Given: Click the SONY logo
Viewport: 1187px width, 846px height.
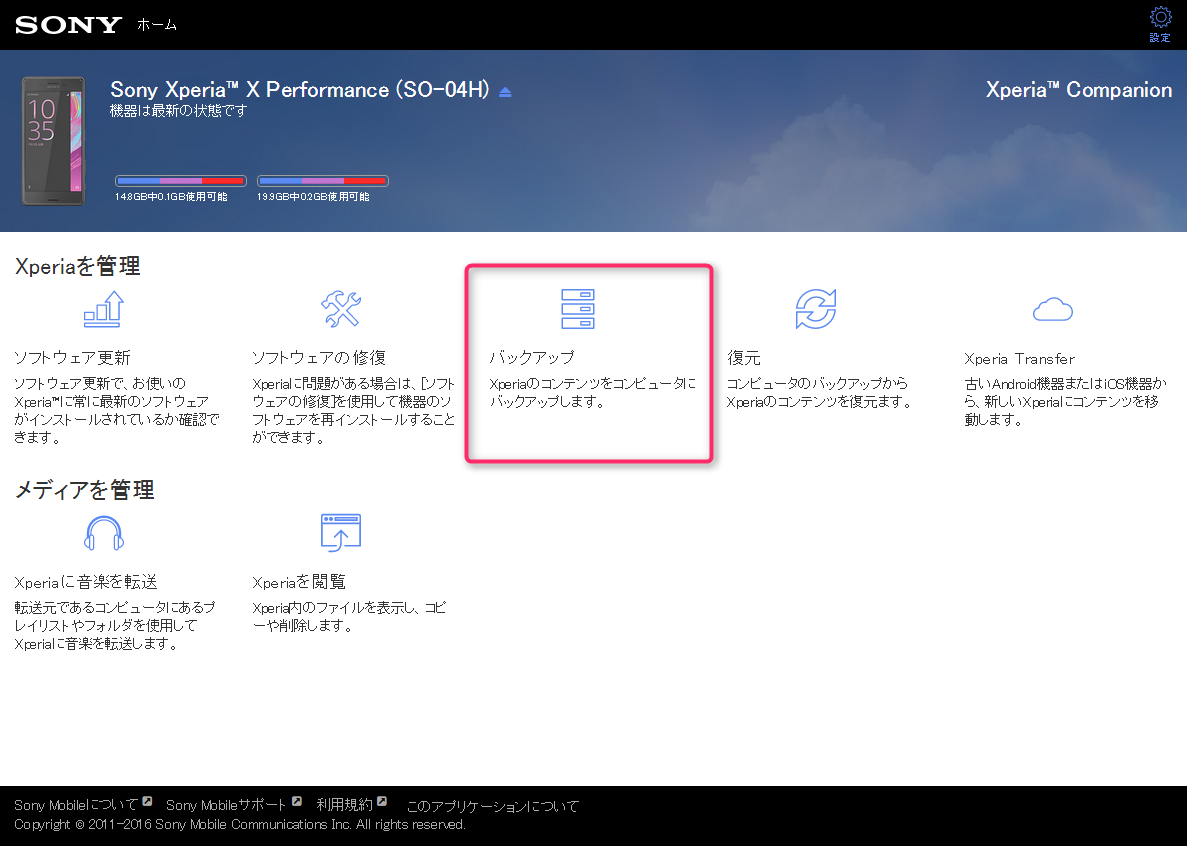Looking at the screenshot, I should (x=68, y=25).
